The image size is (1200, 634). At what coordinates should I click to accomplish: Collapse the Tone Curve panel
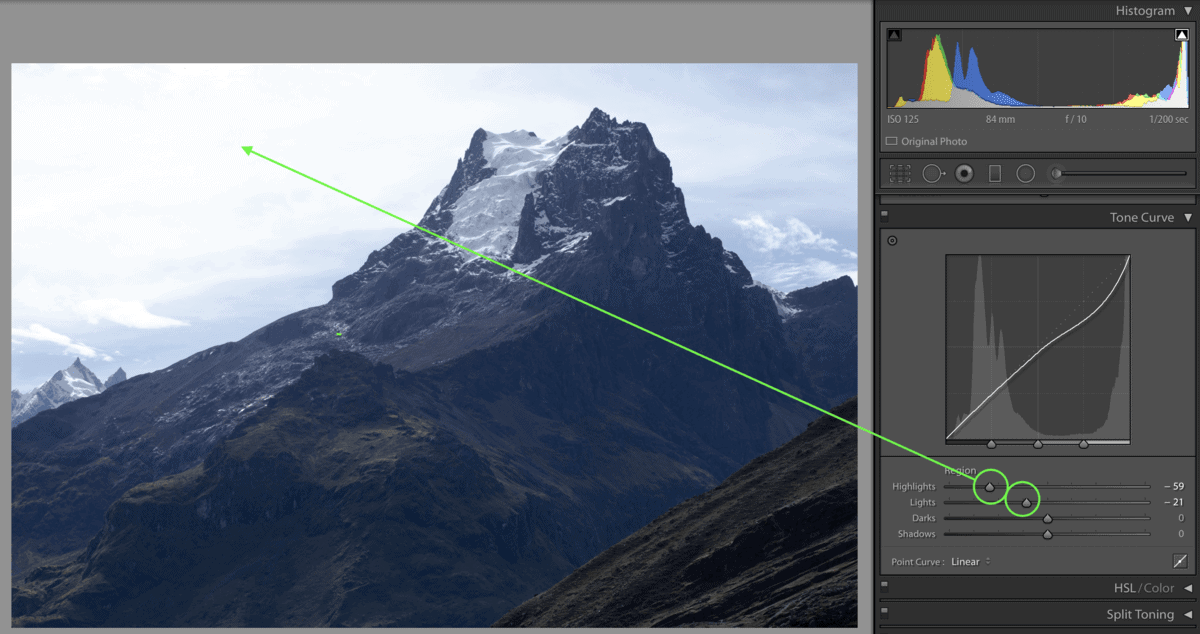1188,217
